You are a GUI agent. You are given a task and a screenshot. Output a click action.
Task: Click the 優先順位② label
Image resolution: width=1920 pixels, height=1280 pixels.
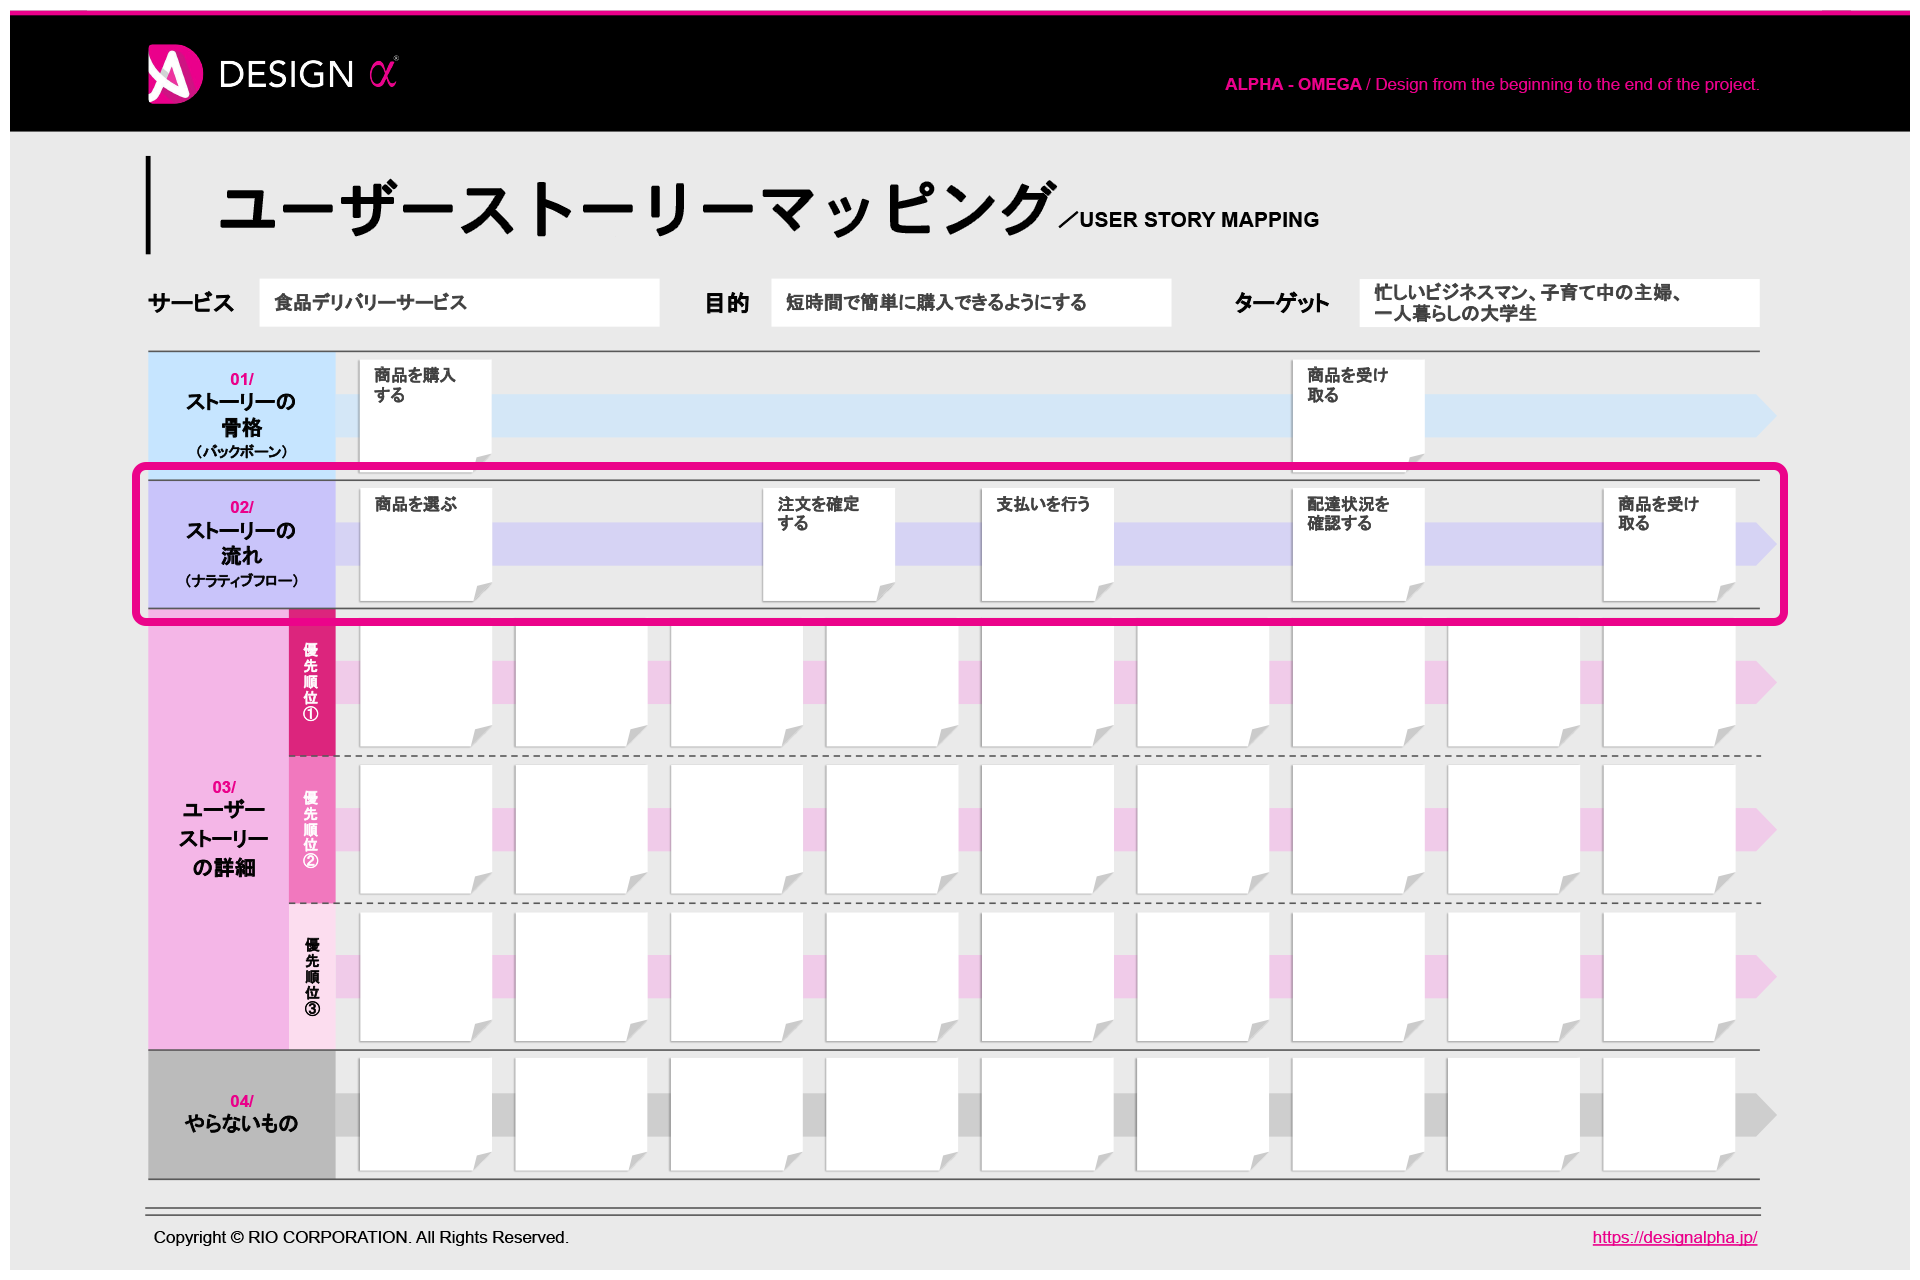(311, 829)
